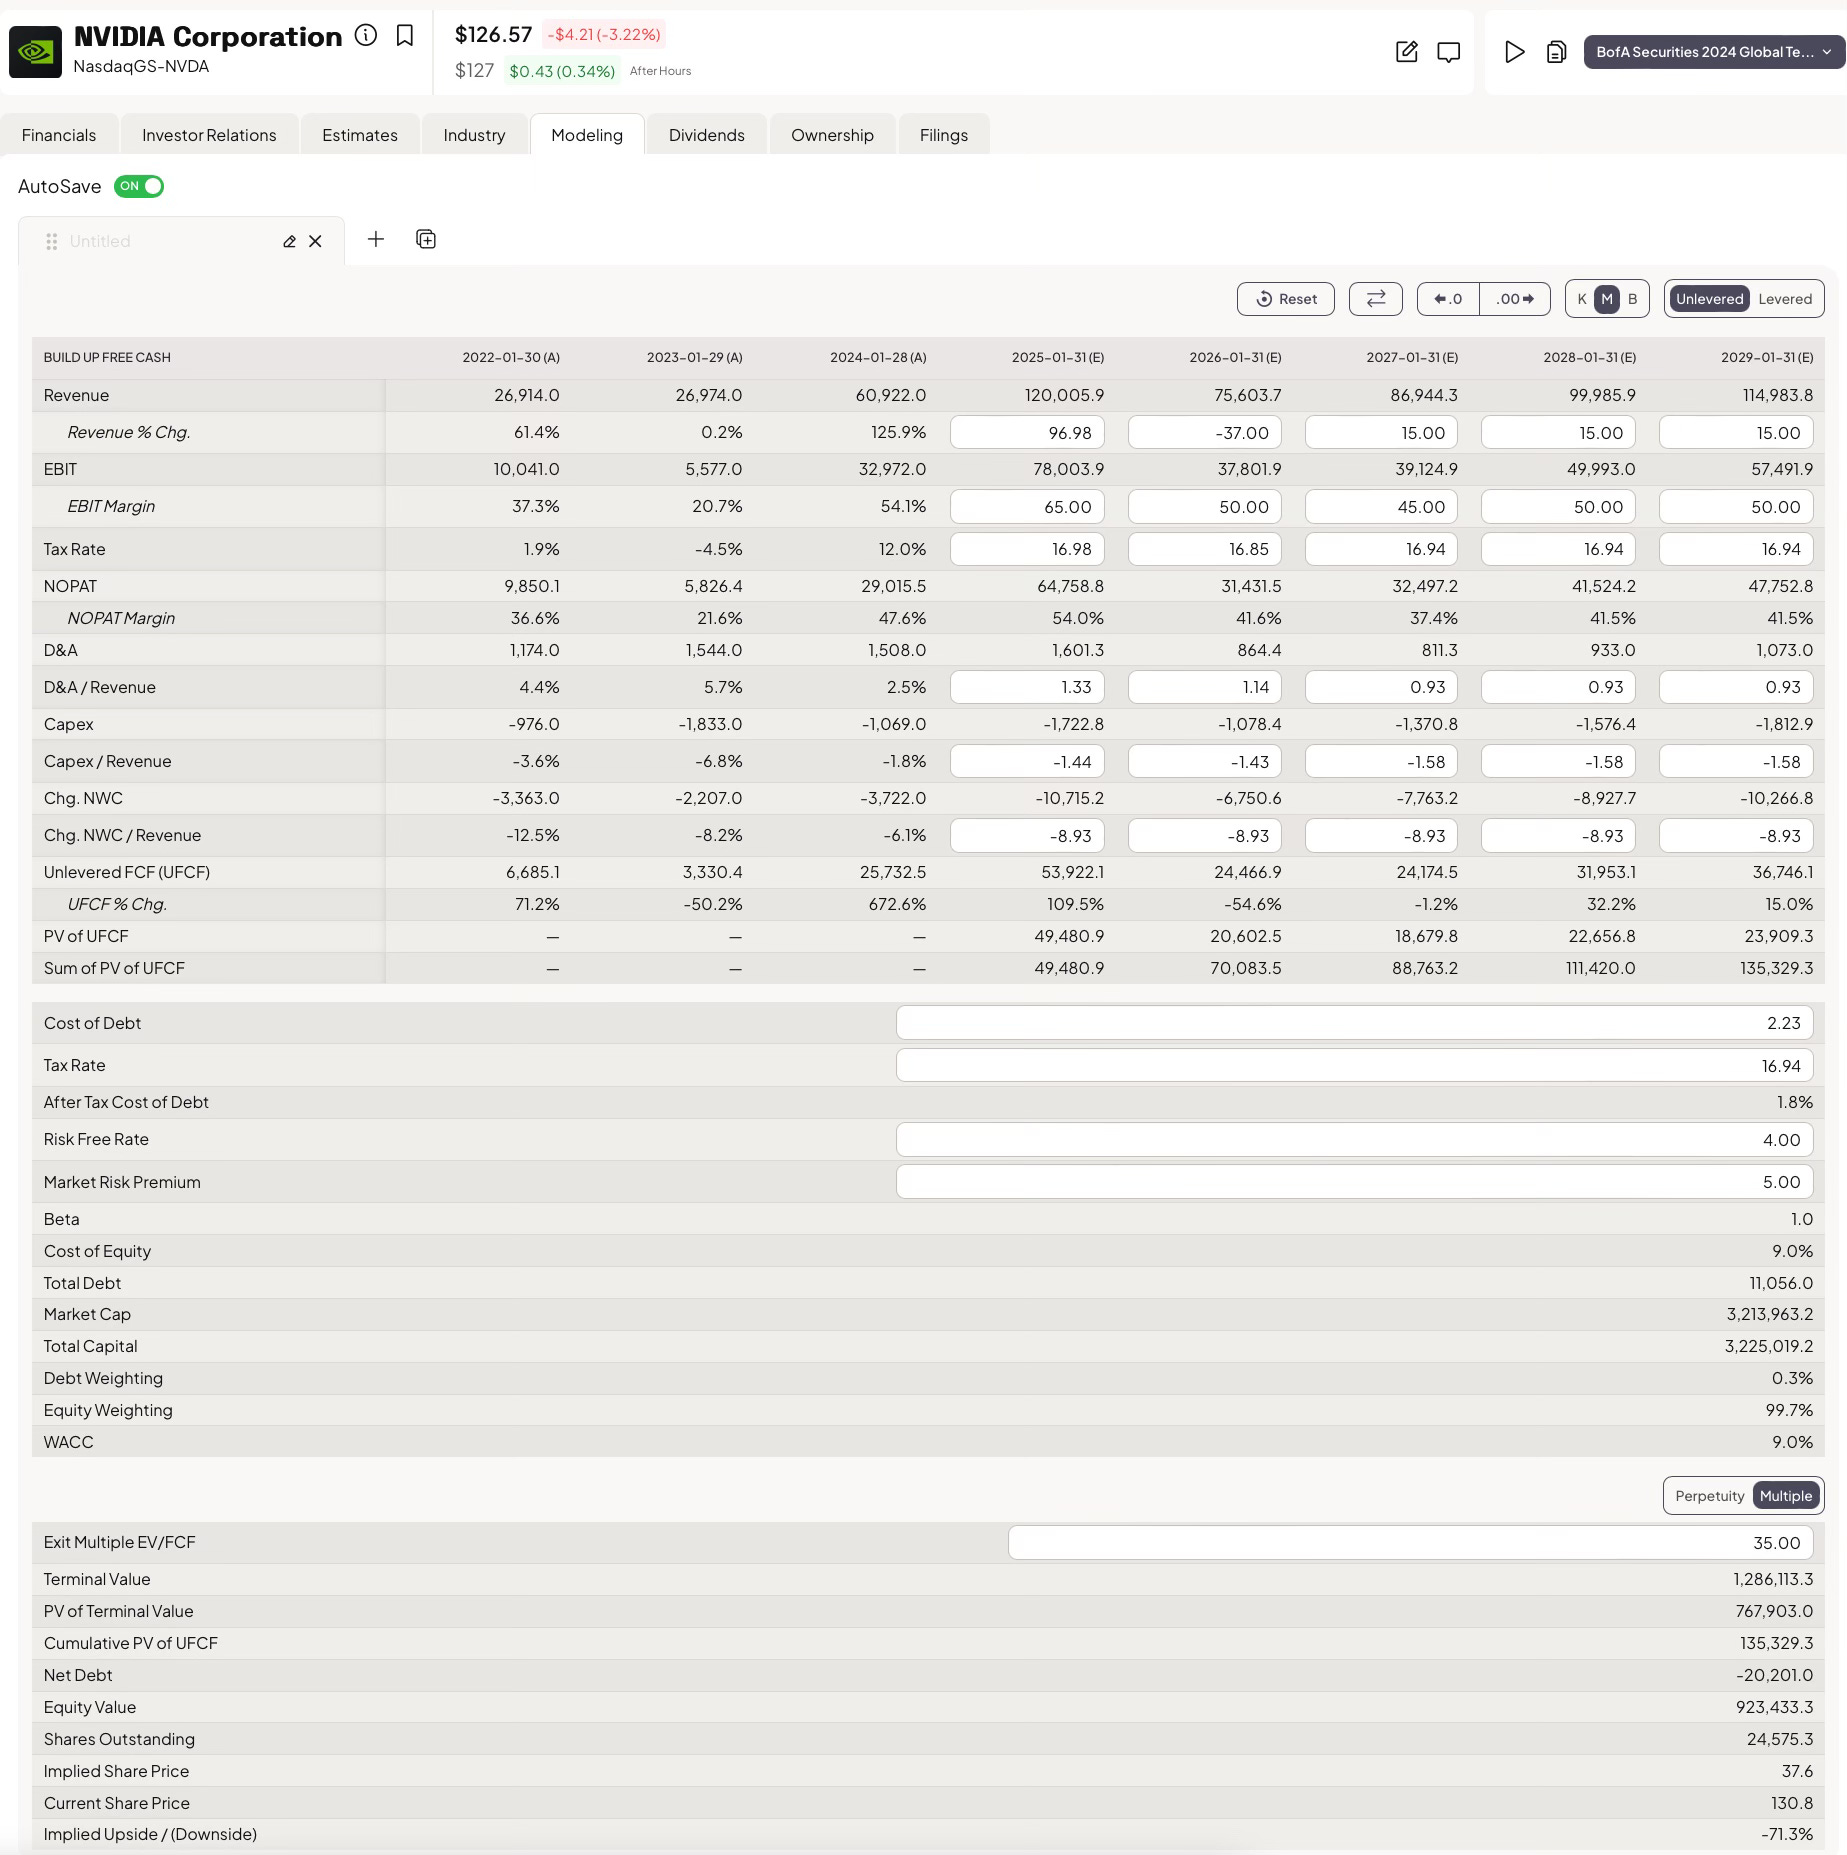Click the Implied Upside value -71.3%
This screenshot has height=1855, width=1847.
(x=1787, y=1834)
